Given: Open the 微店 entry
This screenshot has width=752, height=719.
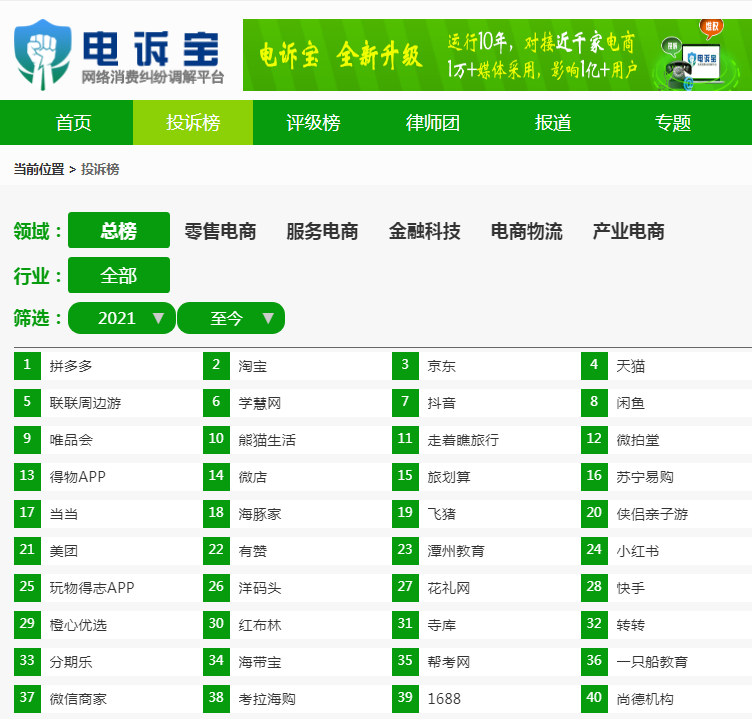Looking at the screenshot, I should click(x=253, y=477).
